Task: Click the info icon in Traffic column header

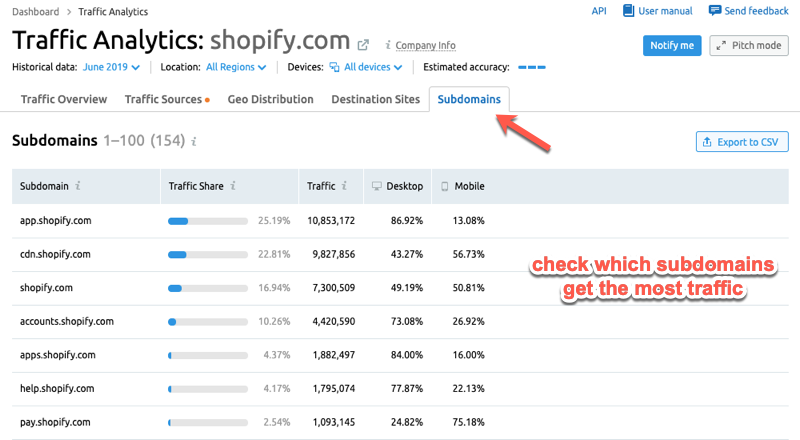Action: click(x=345, y=186)
